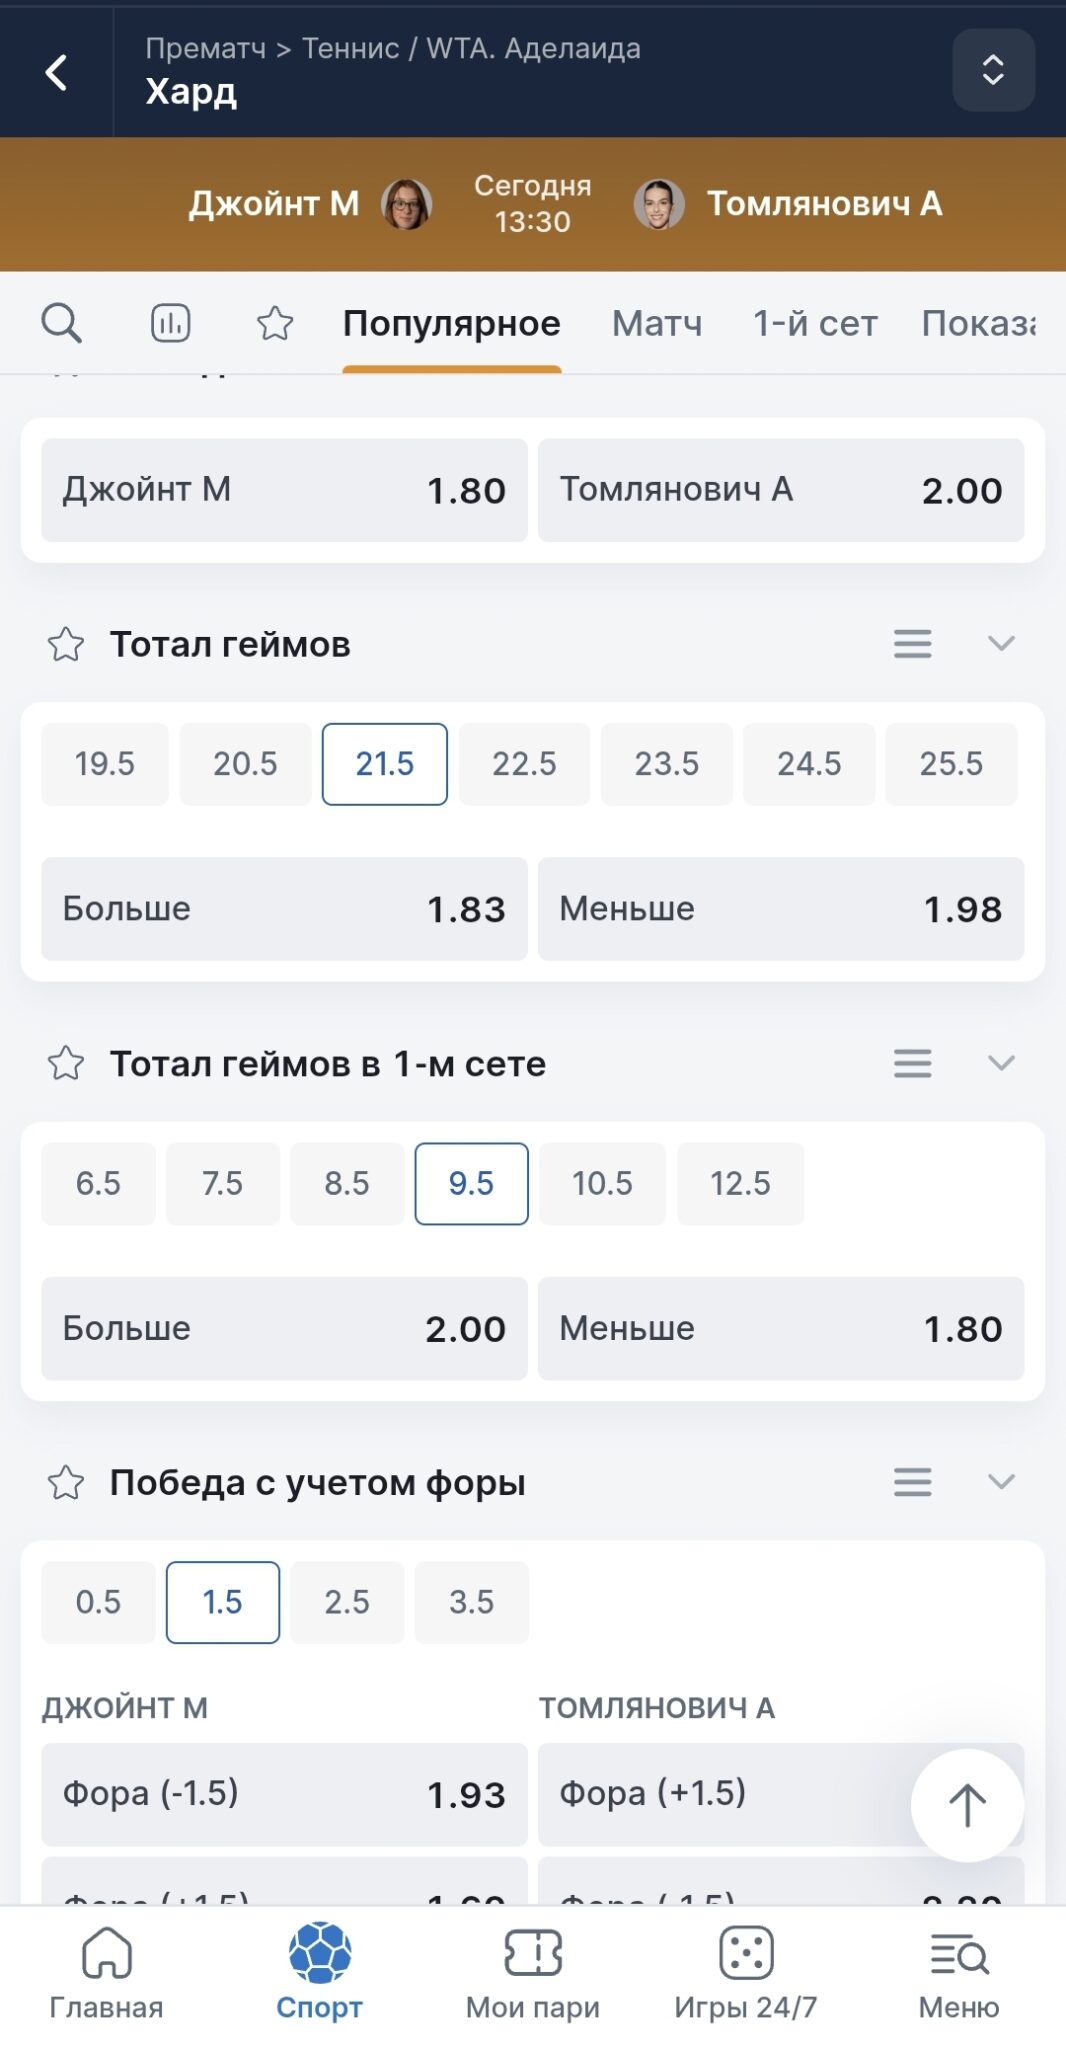Screen dimensions: 1066x2048
Task: Star the Победа с учетом форы market
Action: pyautogui.click(x=66, y=1482)
